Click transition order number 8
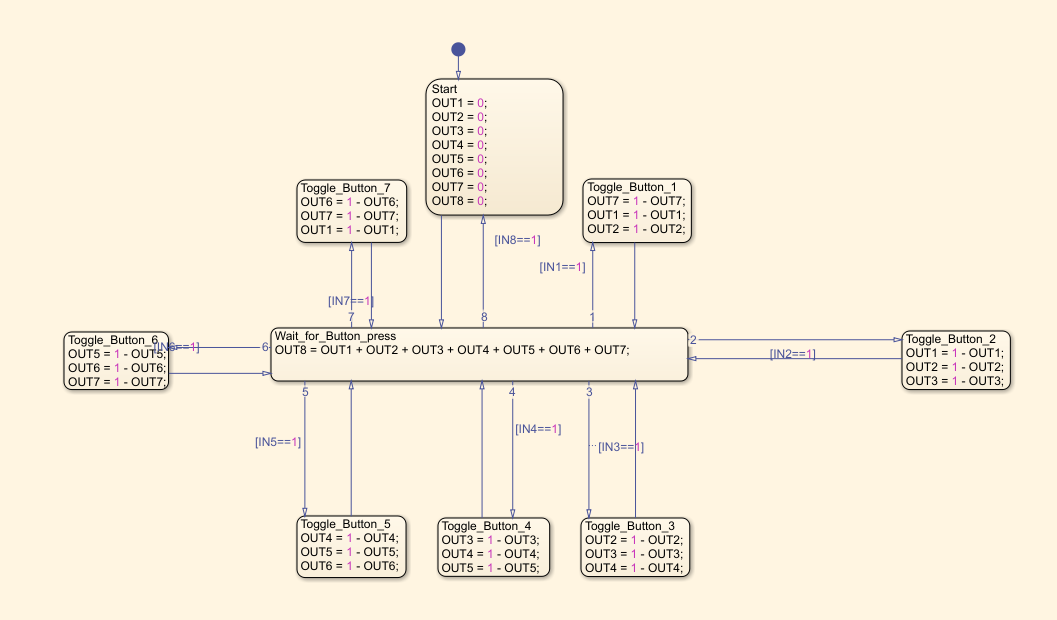The height and width of the screenshot is (620, 1057). tap(484, 318)
